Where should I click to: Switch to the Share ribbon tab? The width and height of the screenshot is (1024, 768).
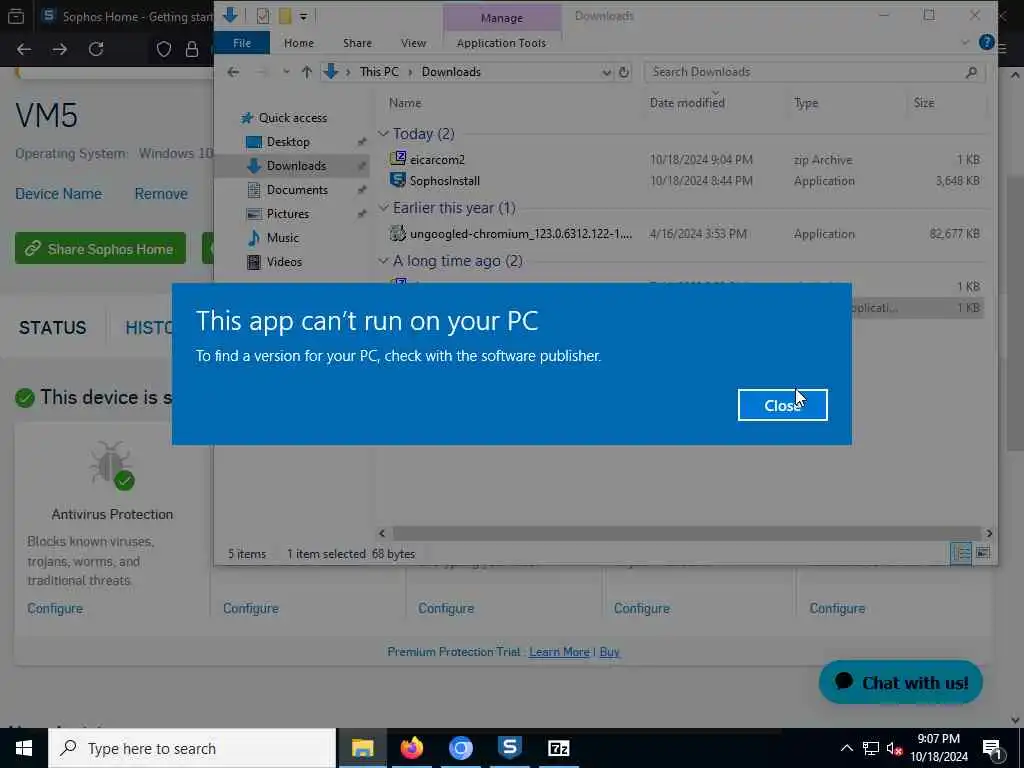357,43
